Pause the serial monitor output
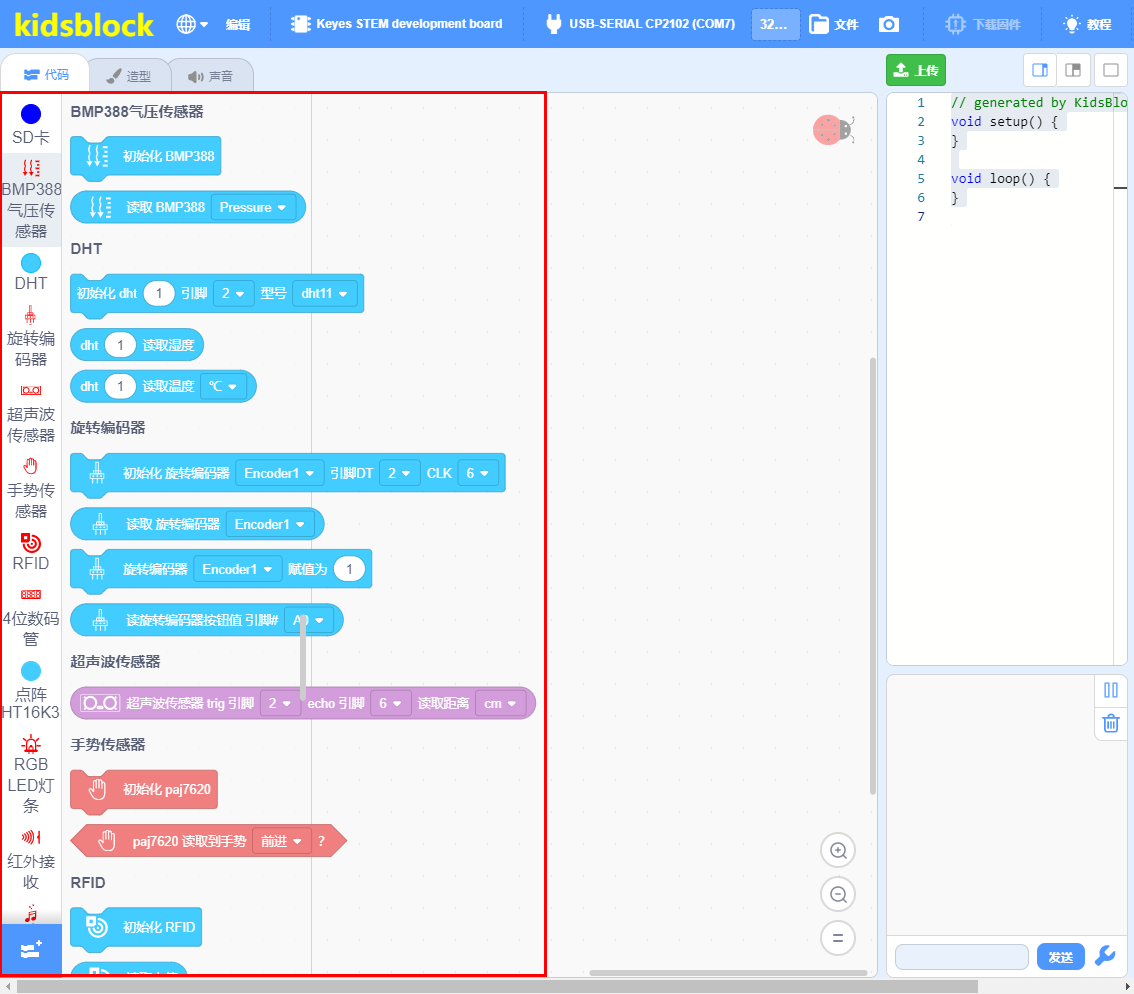 (x=1111, y=690)
